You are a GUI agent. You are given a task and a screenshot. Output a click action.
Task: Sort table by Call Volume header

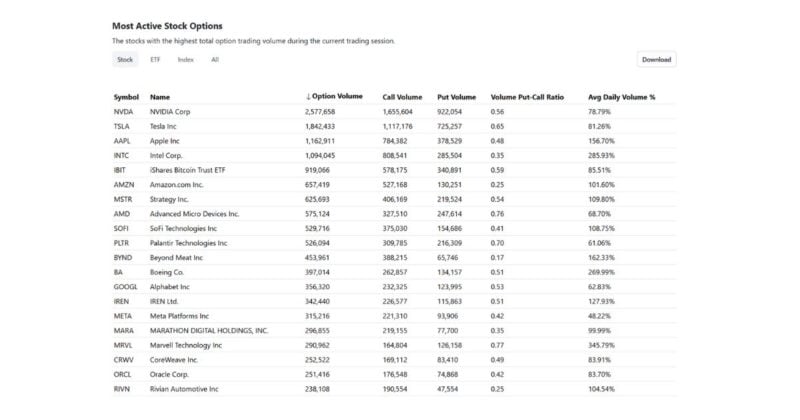point(402,97)
